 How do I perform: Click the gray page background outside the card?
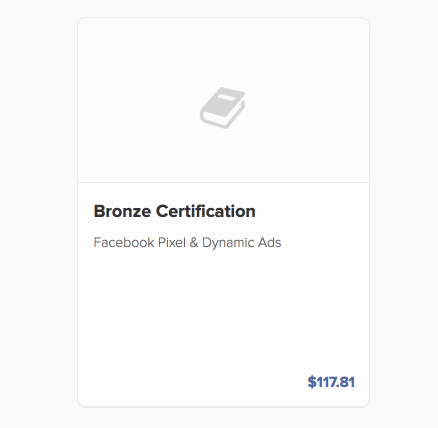[38, 213]
